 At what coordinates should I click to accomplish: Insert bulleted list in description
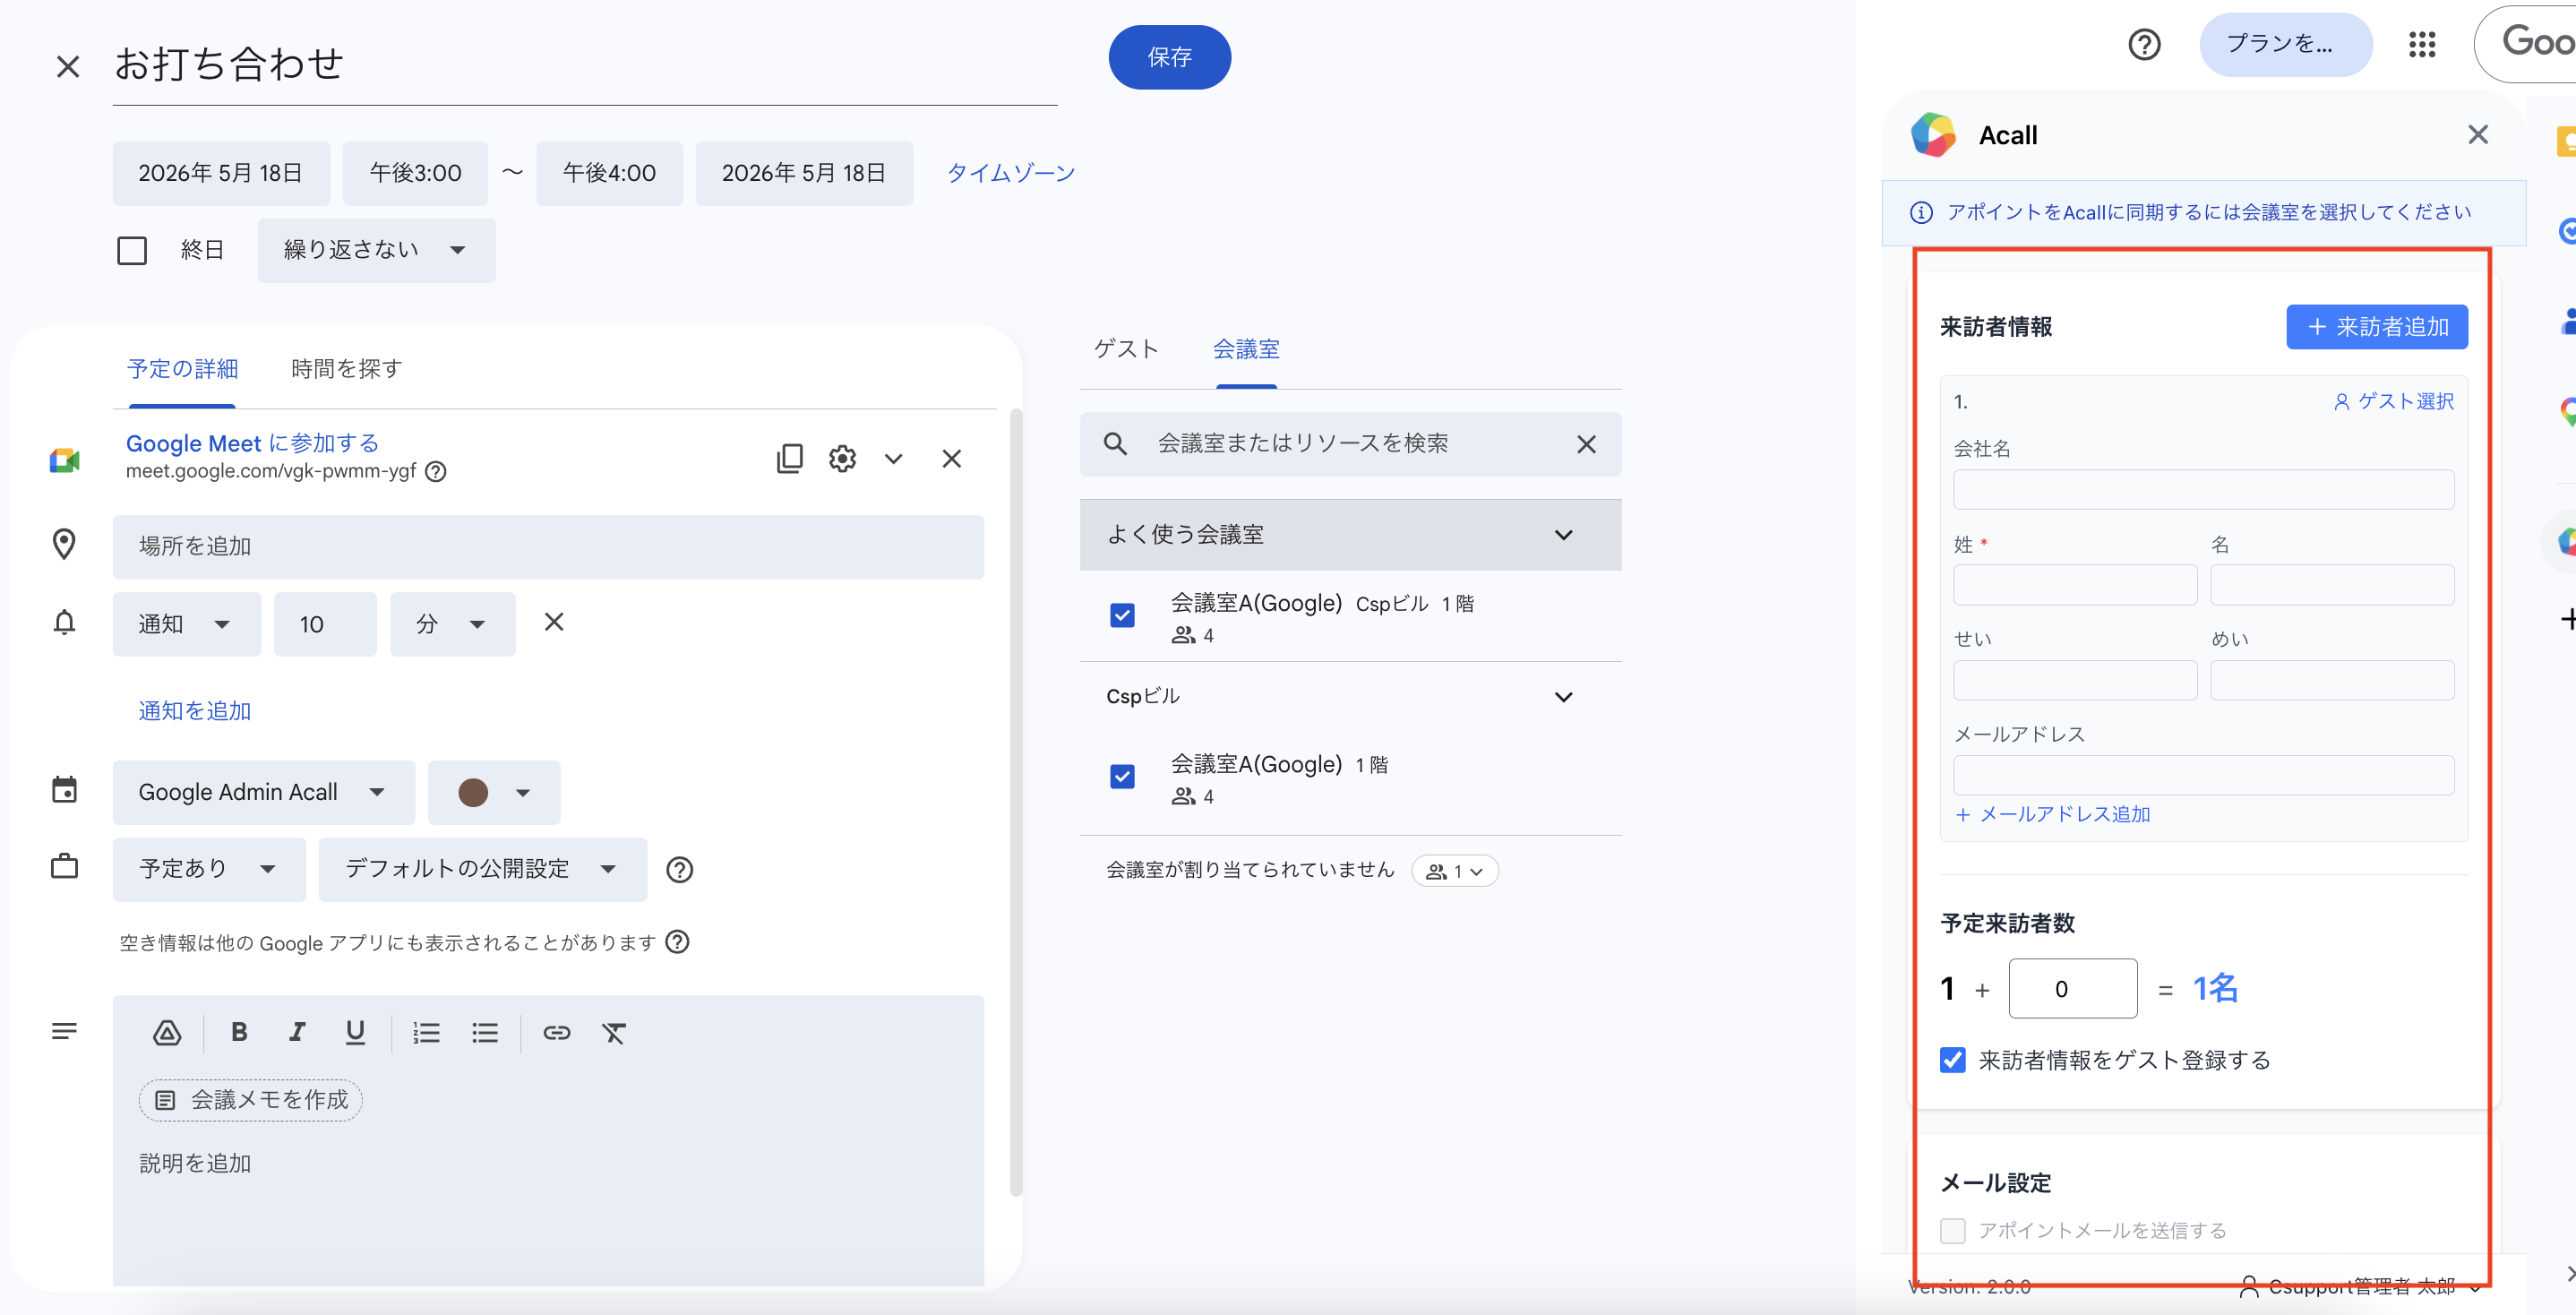pos(485,1032)
